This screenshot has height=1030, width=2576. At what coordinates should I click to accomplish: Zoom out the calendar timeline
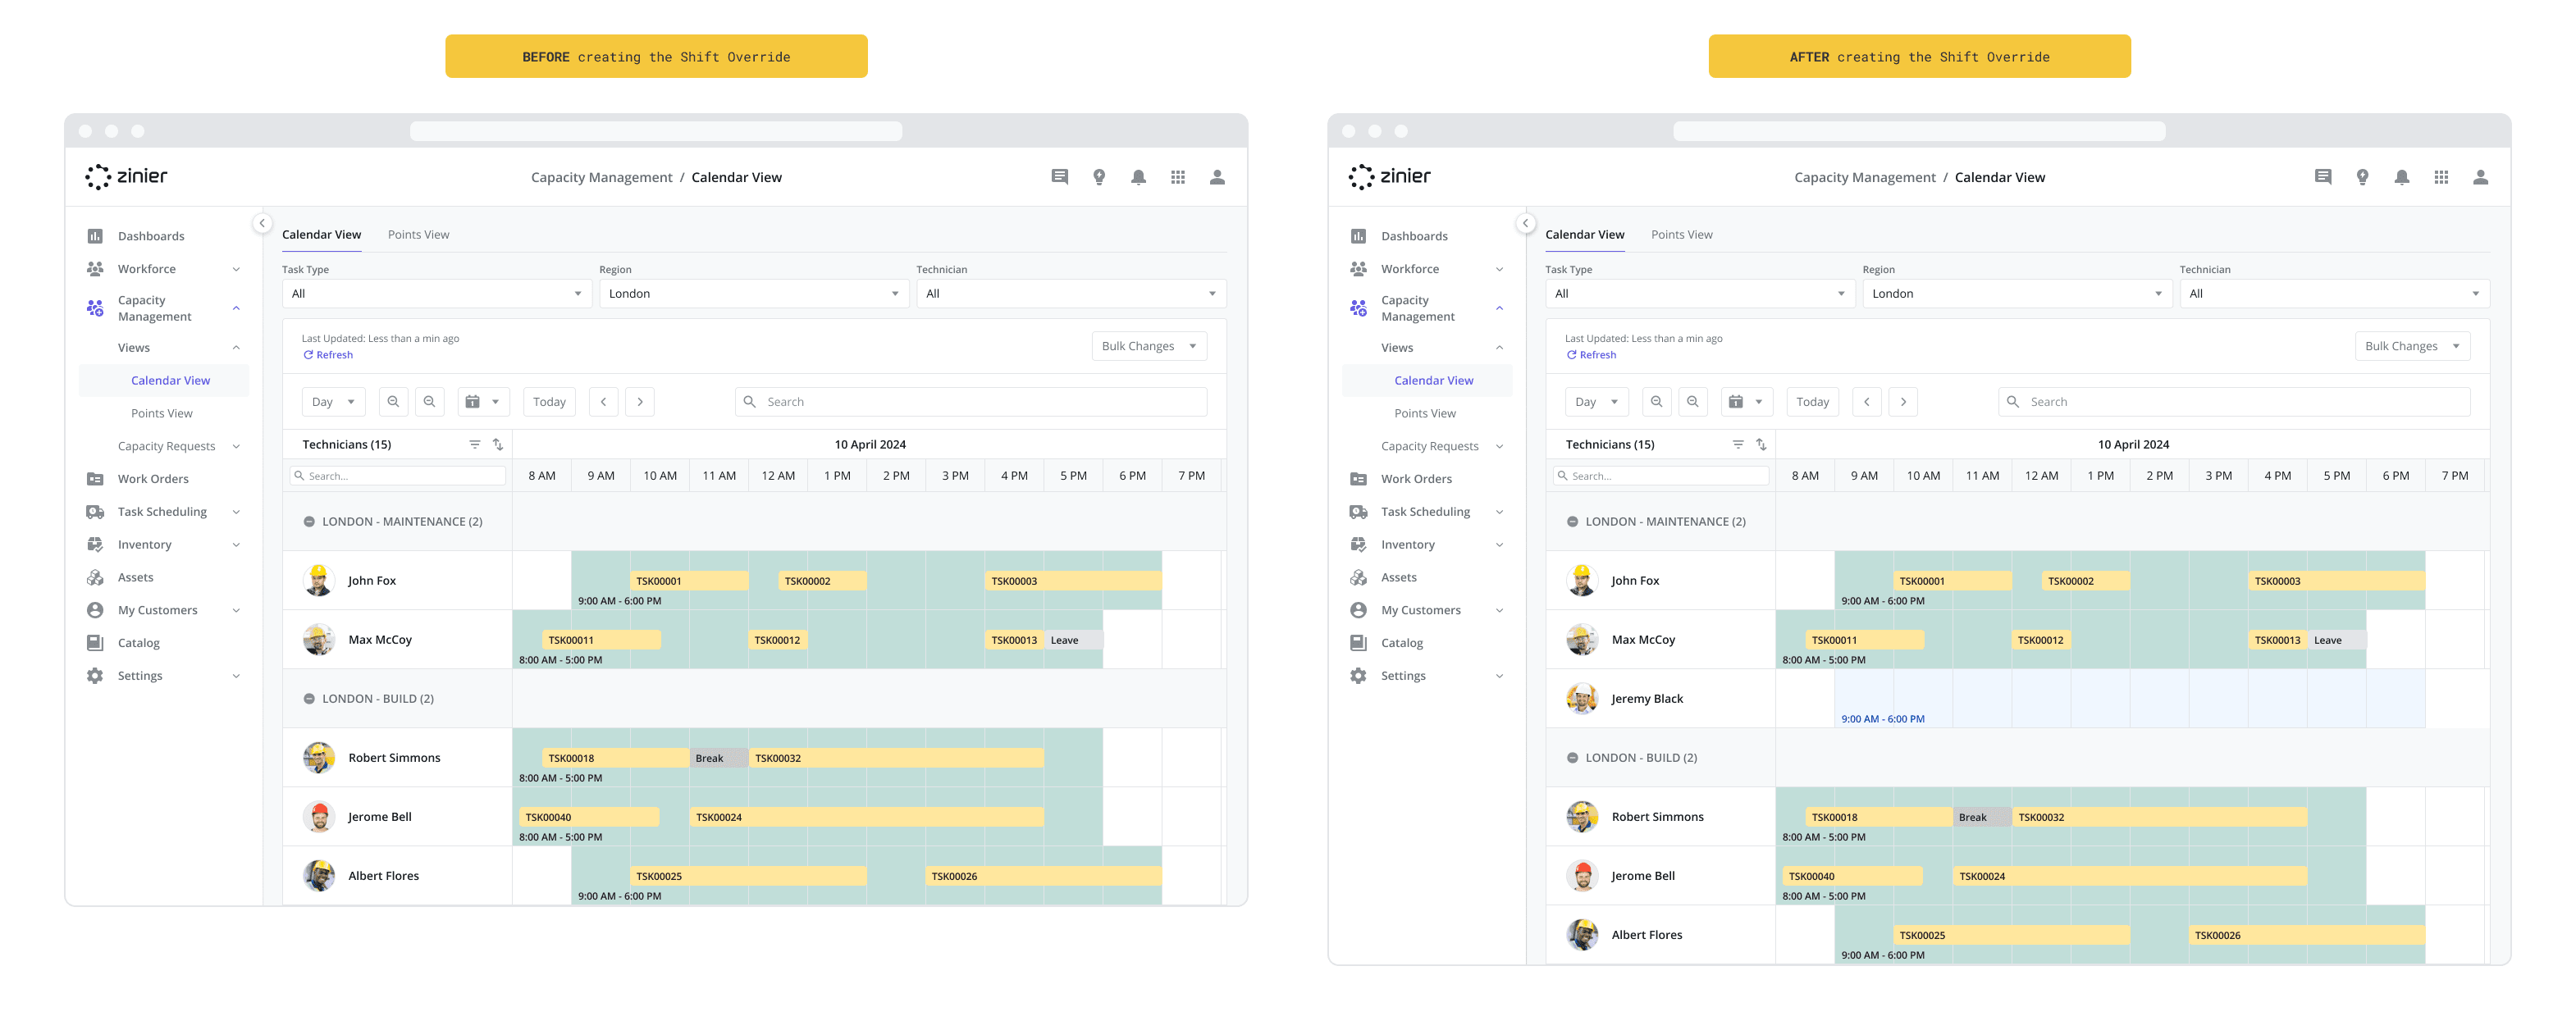(x=430, y=401)
